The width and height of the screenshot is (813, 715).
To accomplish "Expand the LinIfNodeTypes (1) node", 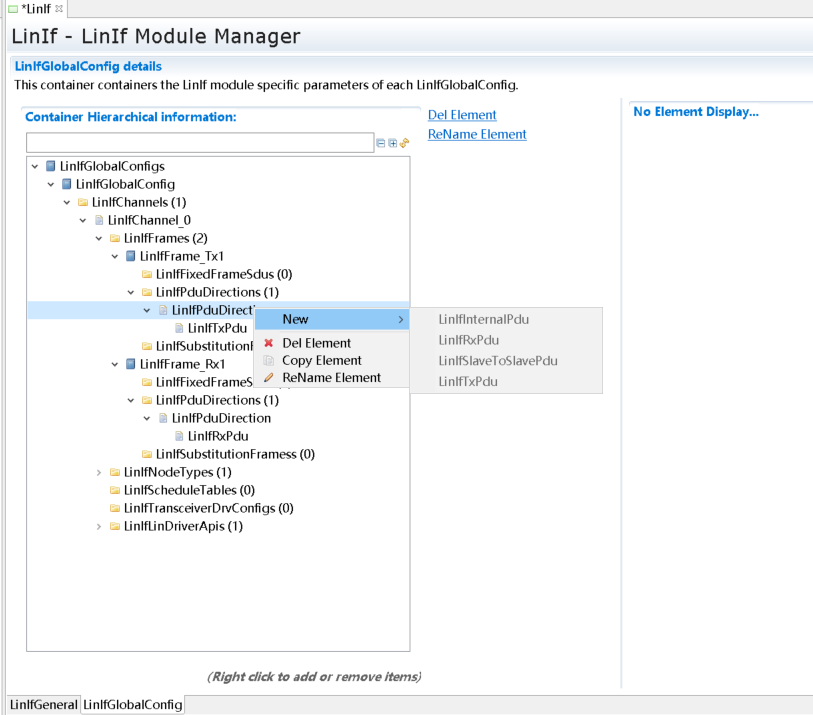I will tap(99, 472).
